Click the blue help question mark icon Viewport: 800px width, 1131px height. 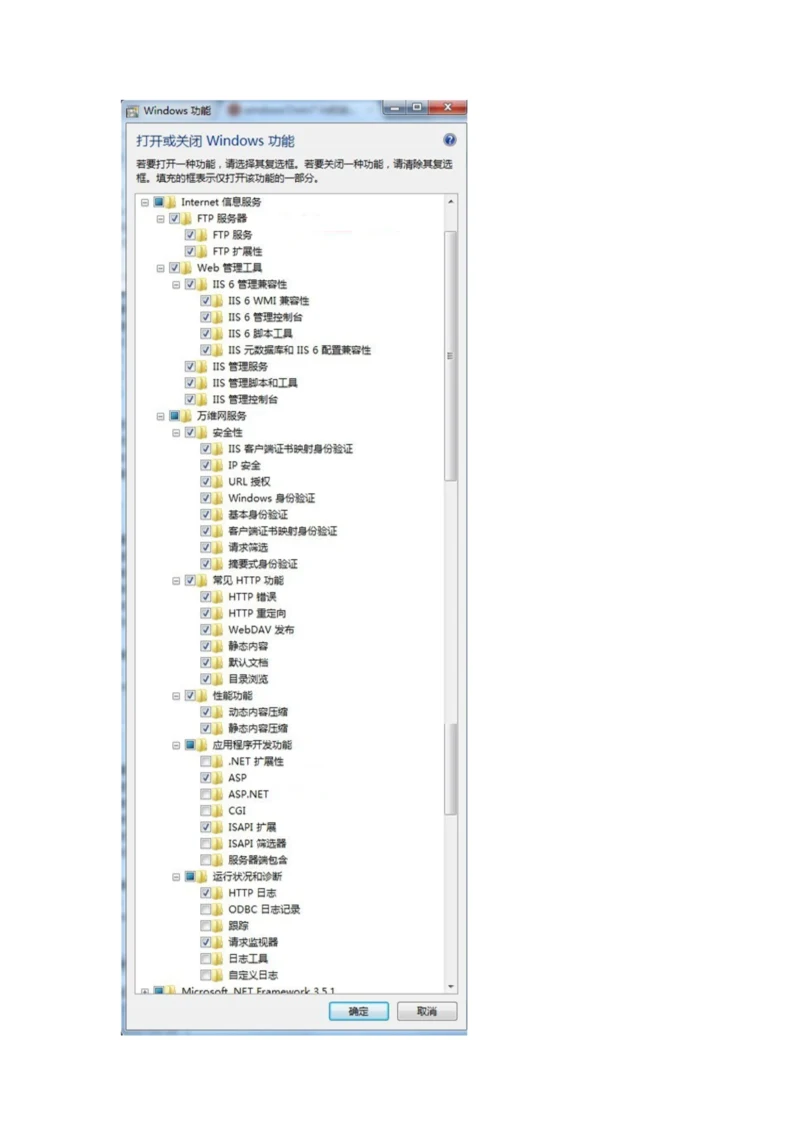(449, 140)
